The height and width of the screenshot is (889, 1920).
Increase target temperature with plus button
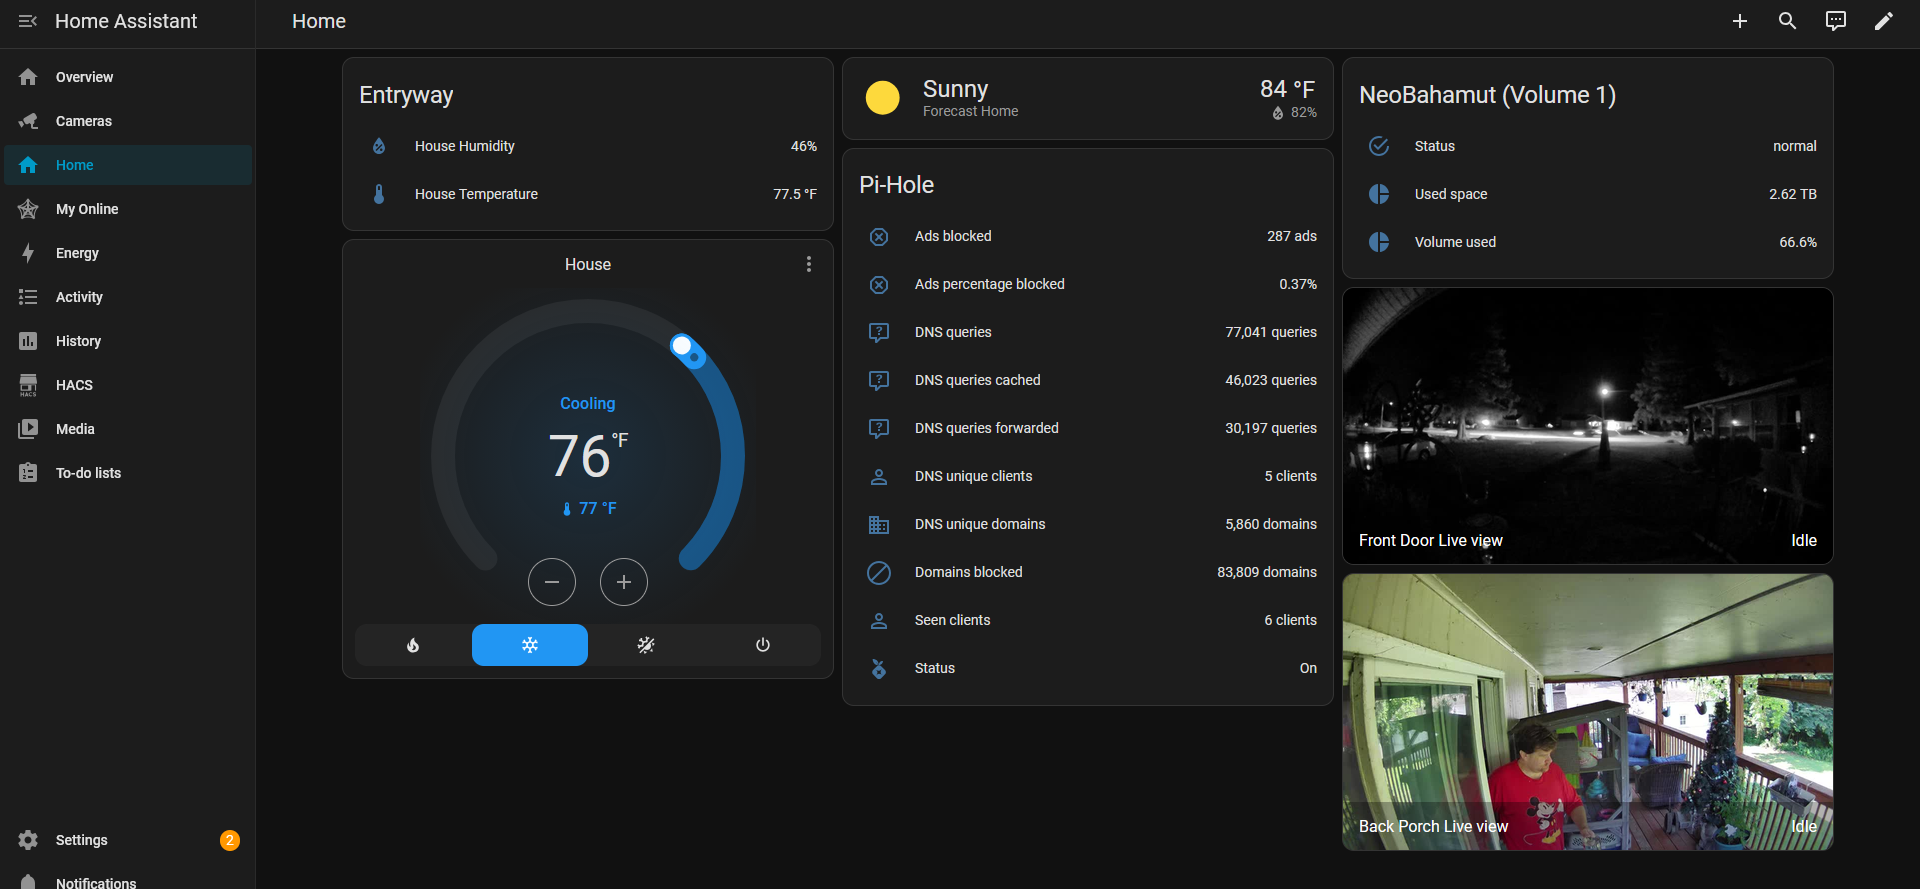tap(624, 582)
